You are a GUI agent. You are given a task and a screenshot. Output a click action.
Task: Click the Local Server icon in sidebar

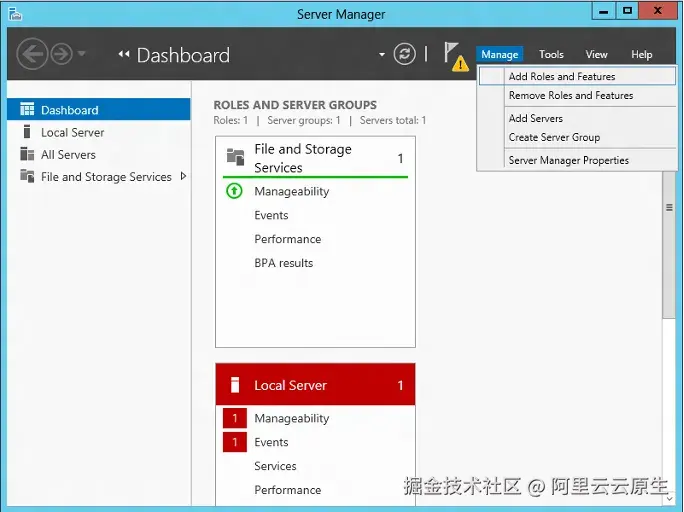click(27, 132)
